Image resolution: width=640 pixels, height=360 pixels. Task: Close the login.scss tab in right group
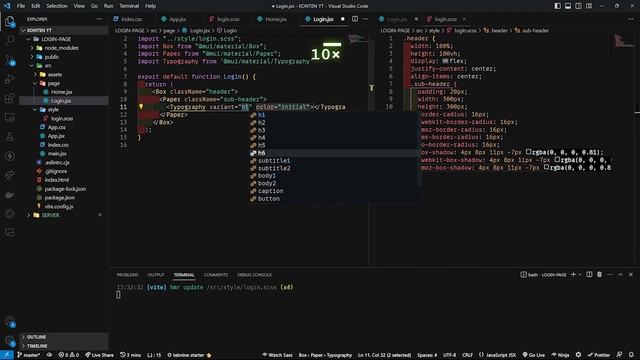464,19
